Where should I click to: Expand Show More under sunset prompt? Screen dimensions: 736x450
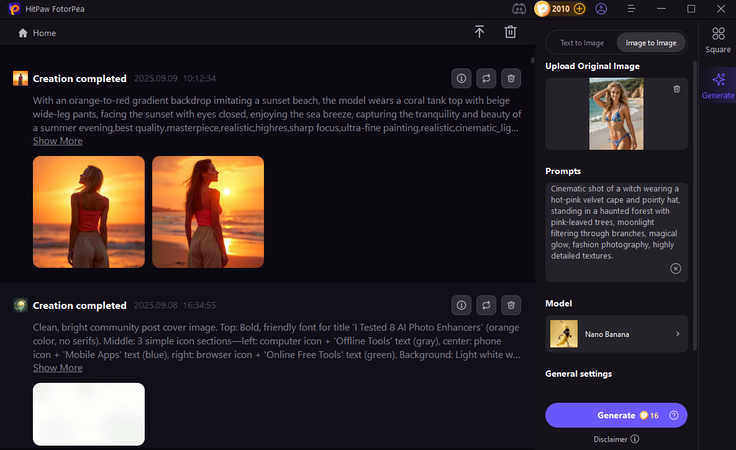(57, 141)
